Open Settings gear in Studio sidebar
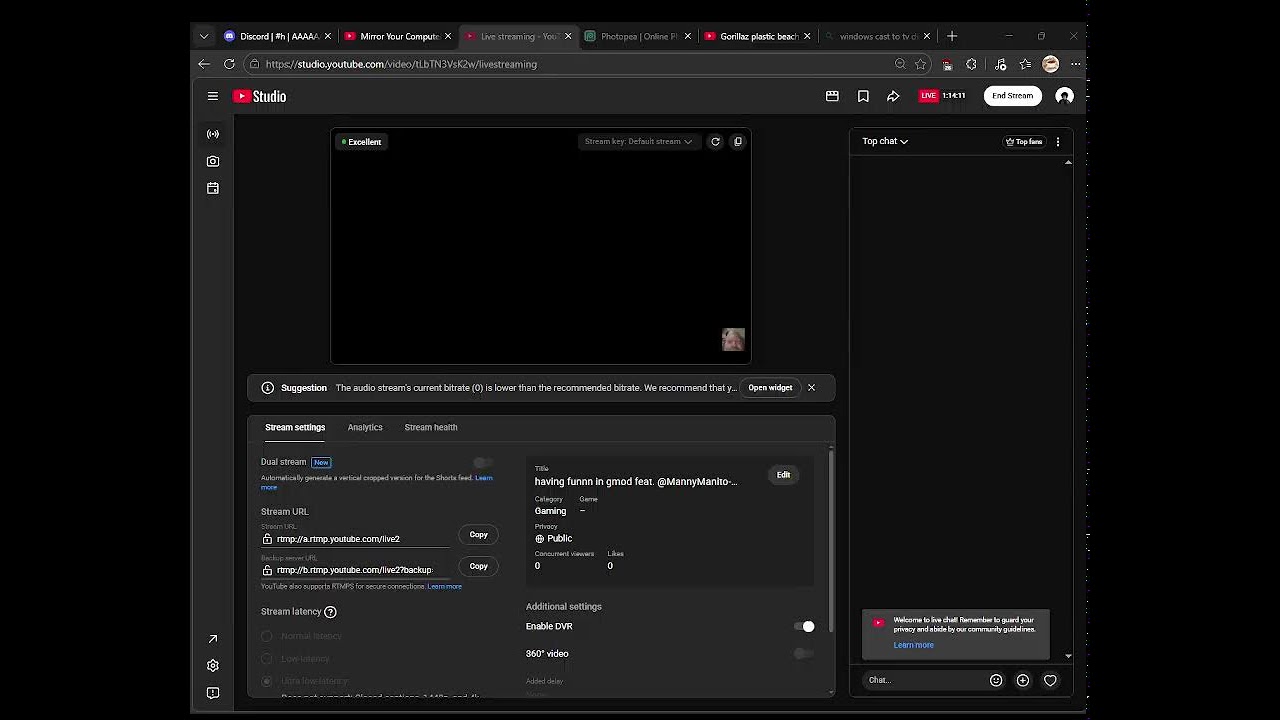Screen dimensions: 1280x720 (x=213, y=666)
